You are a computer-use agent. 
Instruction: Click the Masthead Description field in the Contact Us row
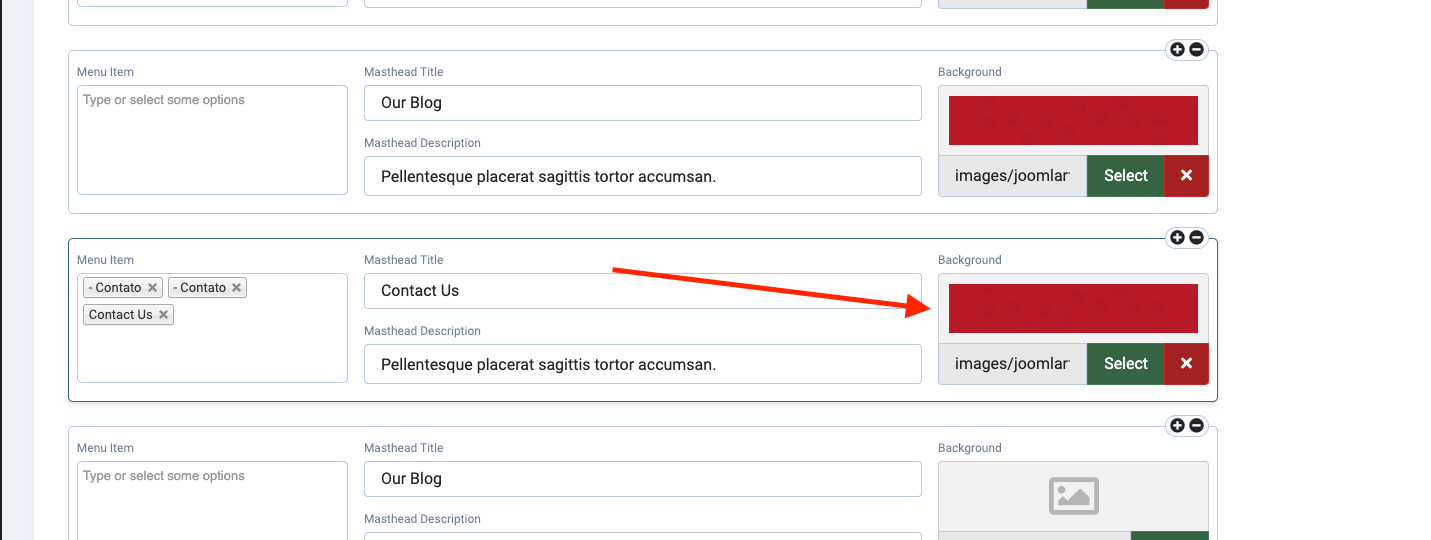coord(642,364)
